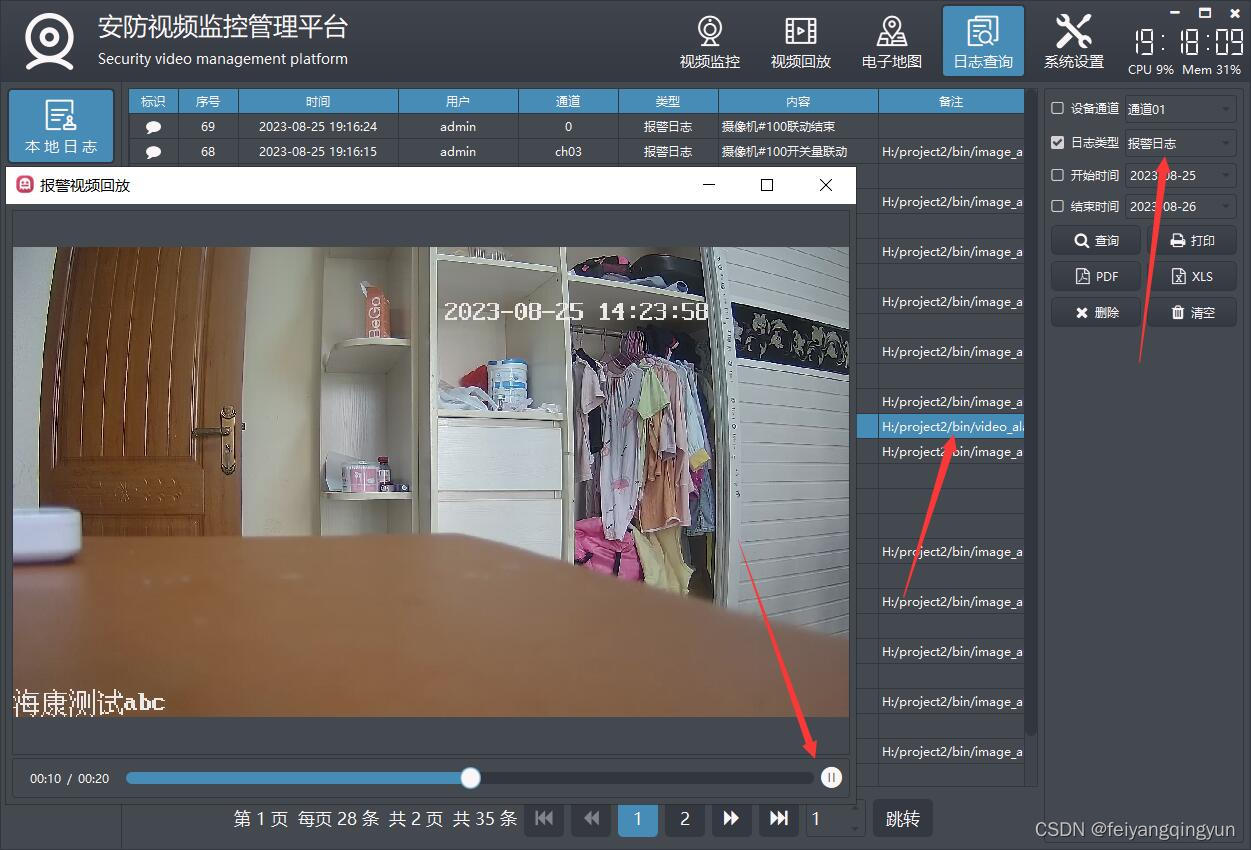This screenshot has height=850, width=1251.
Task: Select the 日志查询 log query module
Action: [982, 40]
